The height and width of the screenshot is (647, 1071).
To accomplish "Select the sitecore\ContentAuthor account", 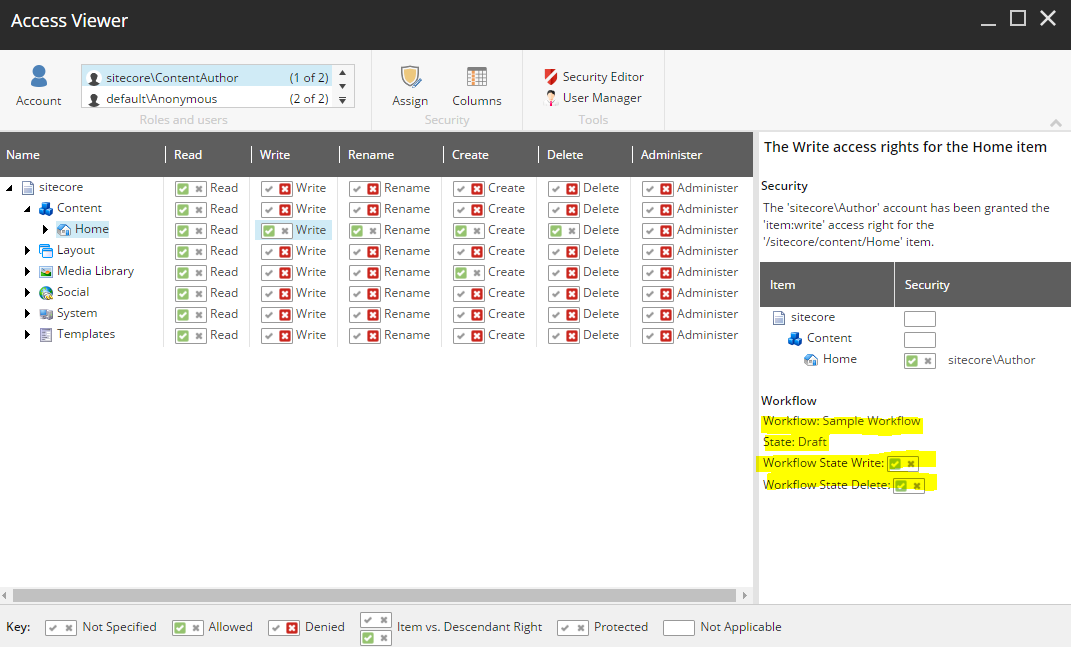I will (208, 77).
